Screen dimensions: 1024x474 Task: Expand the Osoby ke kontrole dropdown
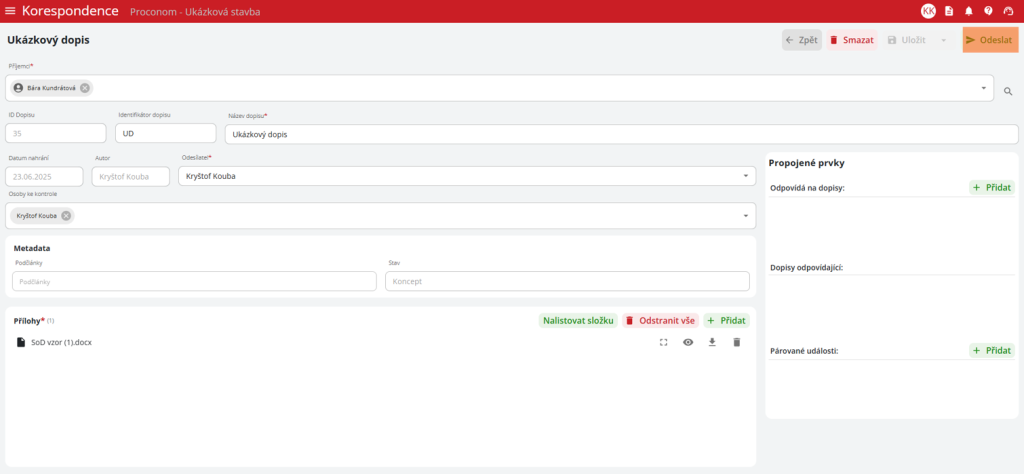click(x=746, y=216)
